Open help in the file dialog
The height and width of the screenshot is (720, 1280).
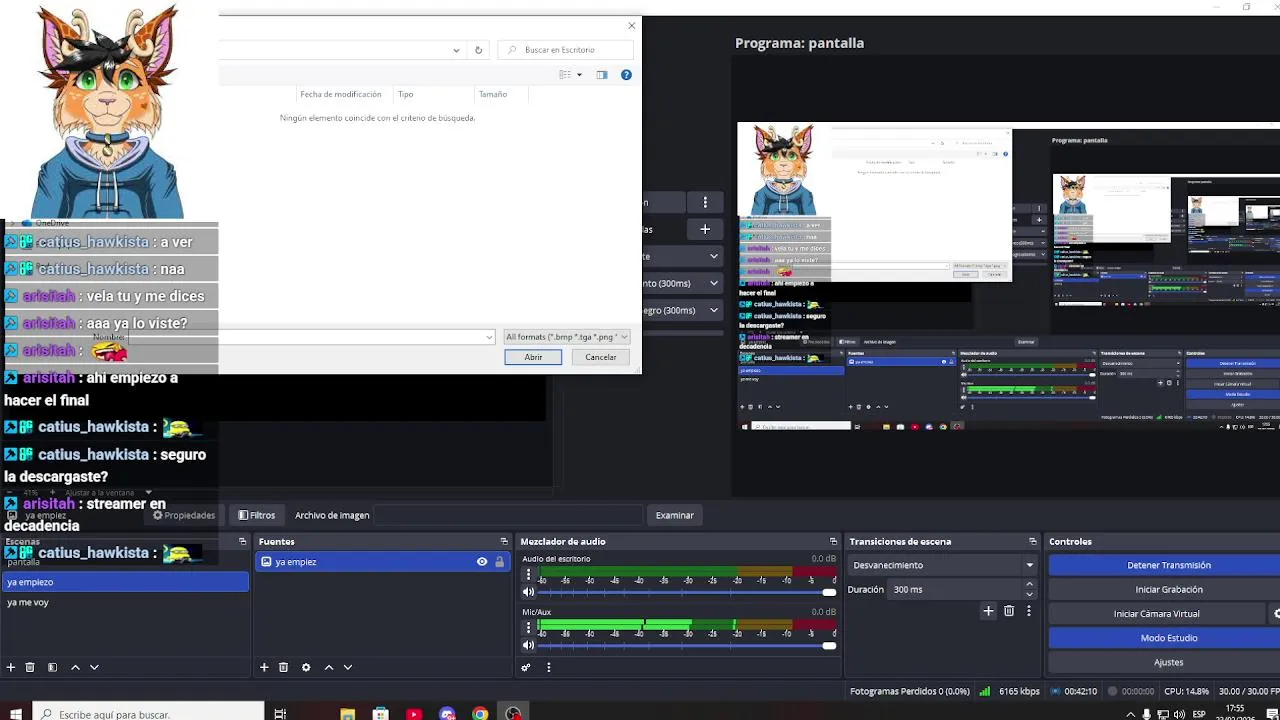(x=626, y=75)
